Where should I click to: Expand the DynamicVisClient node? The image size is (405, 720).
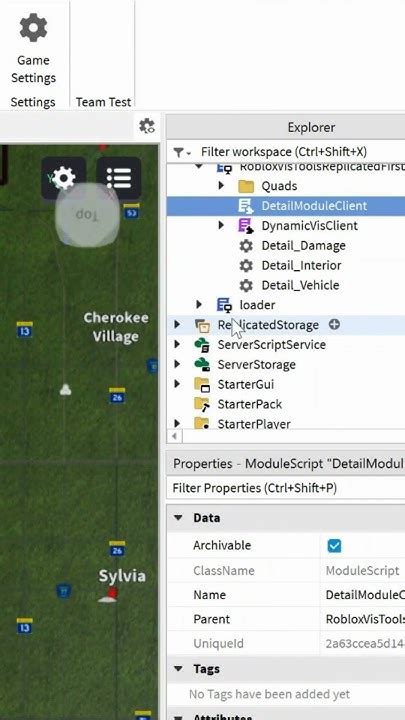[221, 225]
